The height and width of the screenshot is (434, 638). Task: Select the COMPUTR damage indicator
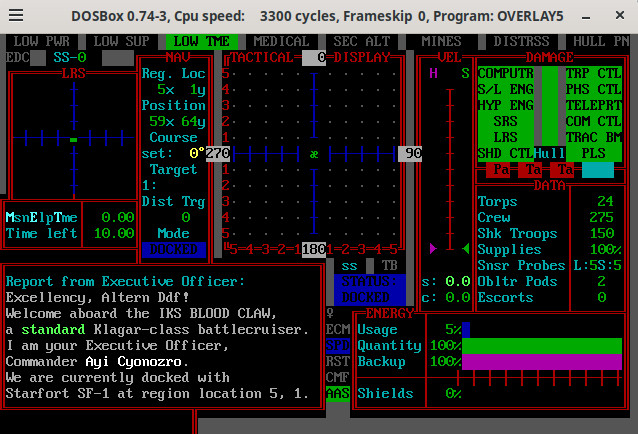coord(506,73)
